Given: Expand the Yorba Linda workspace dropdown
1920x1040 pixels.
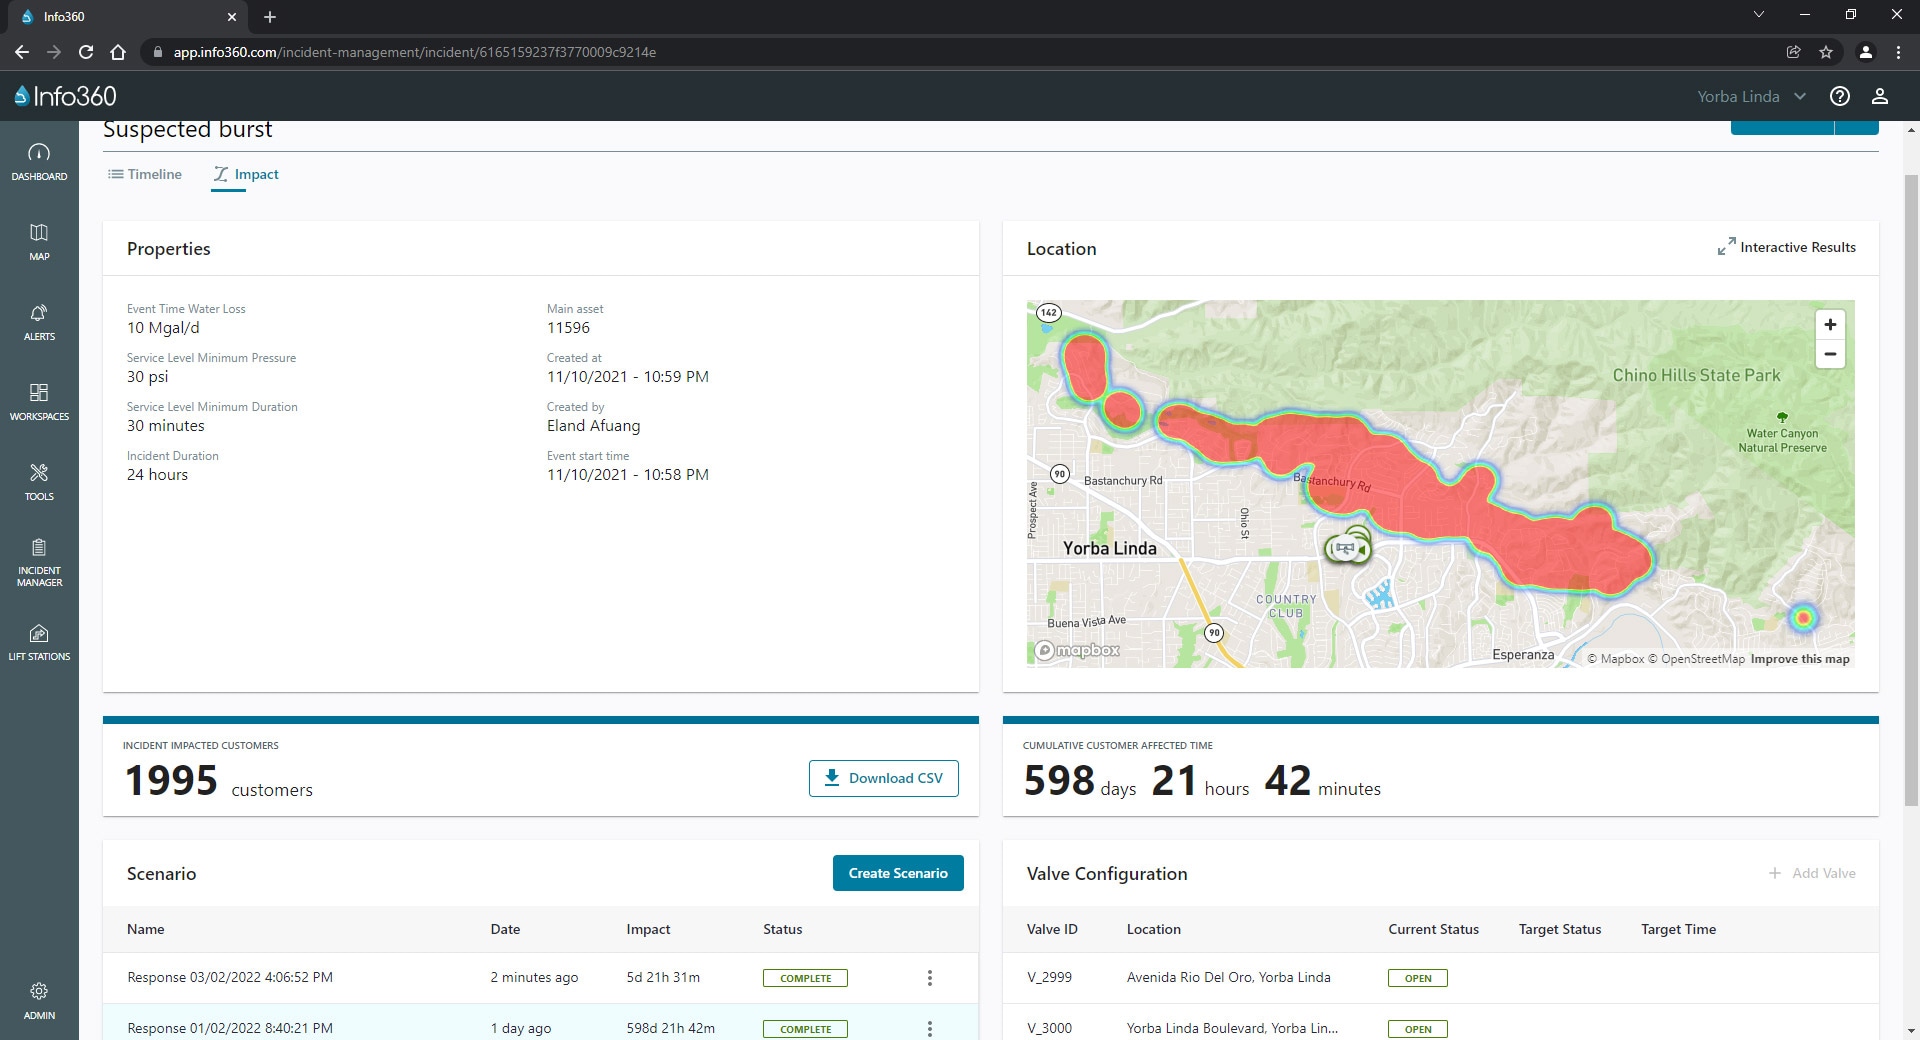Looking at the screenshot, I should pyautogui.click(x=1751, y=96).
